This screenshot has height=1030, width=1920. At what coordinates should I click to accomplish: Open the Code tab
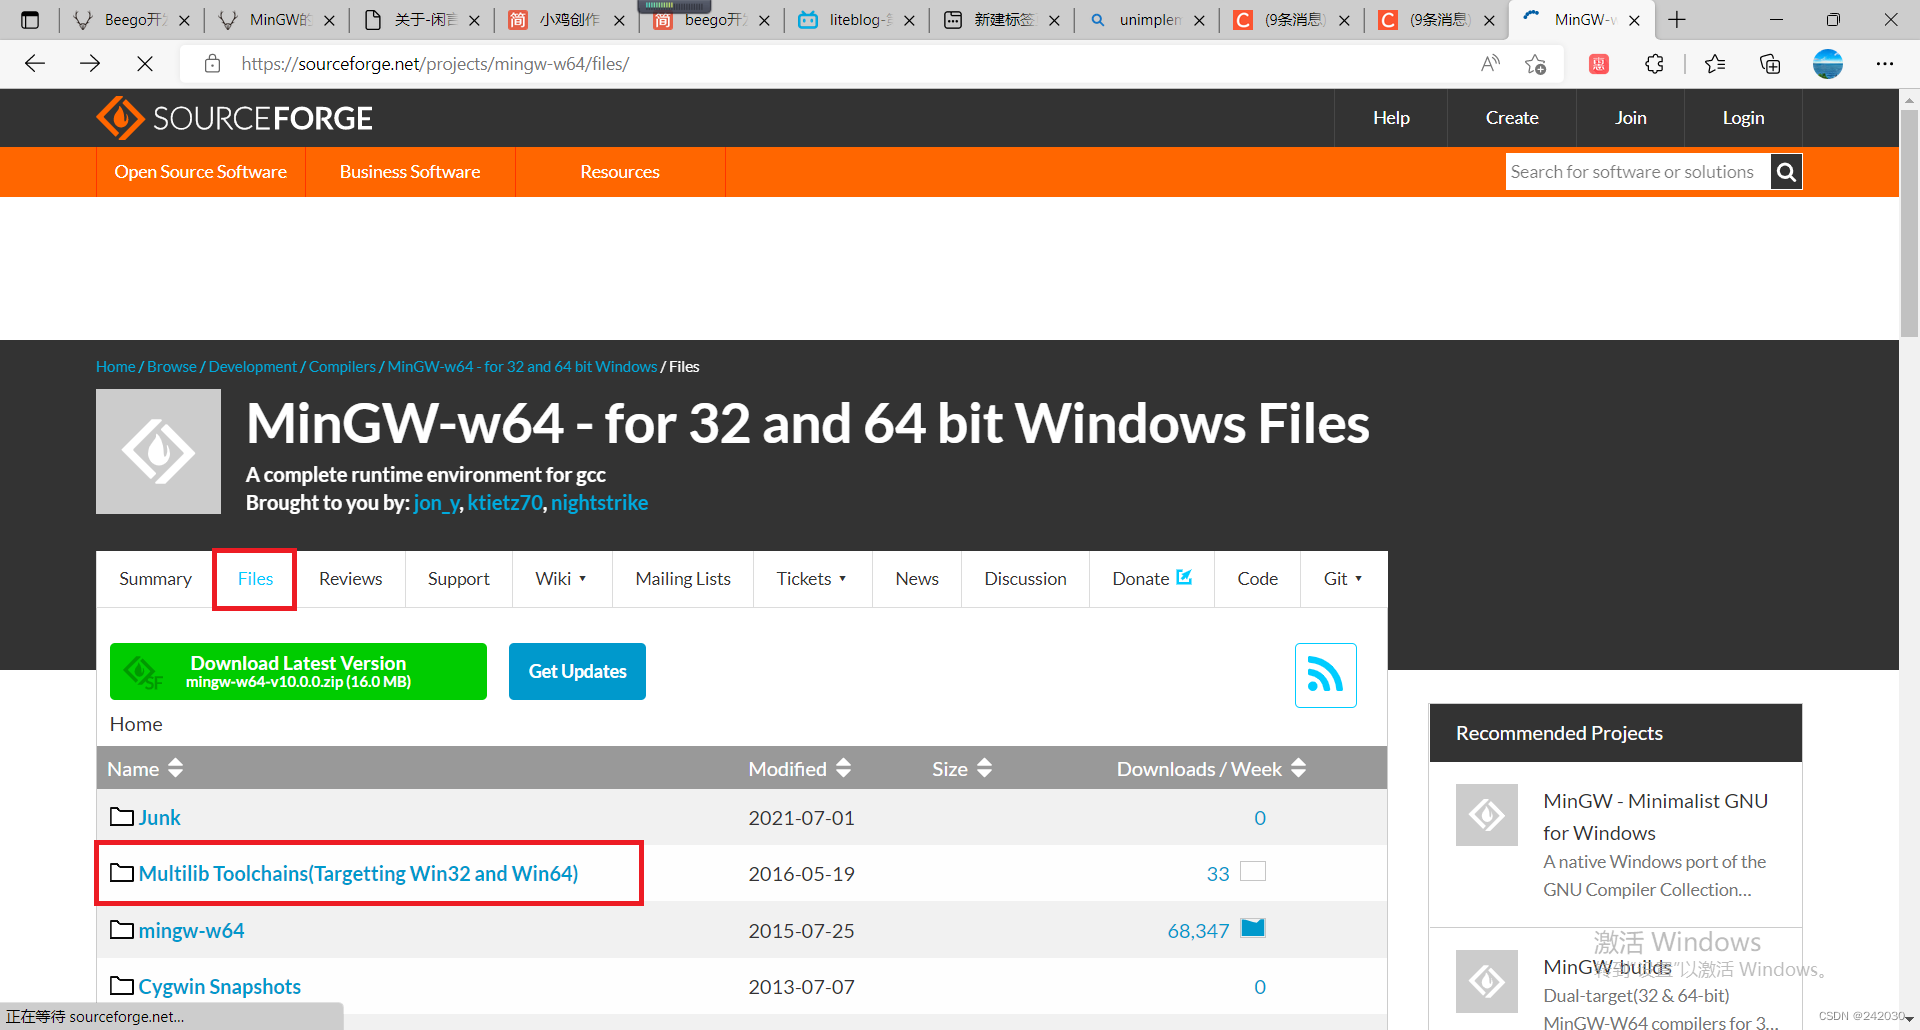(x=1257, y=579)
